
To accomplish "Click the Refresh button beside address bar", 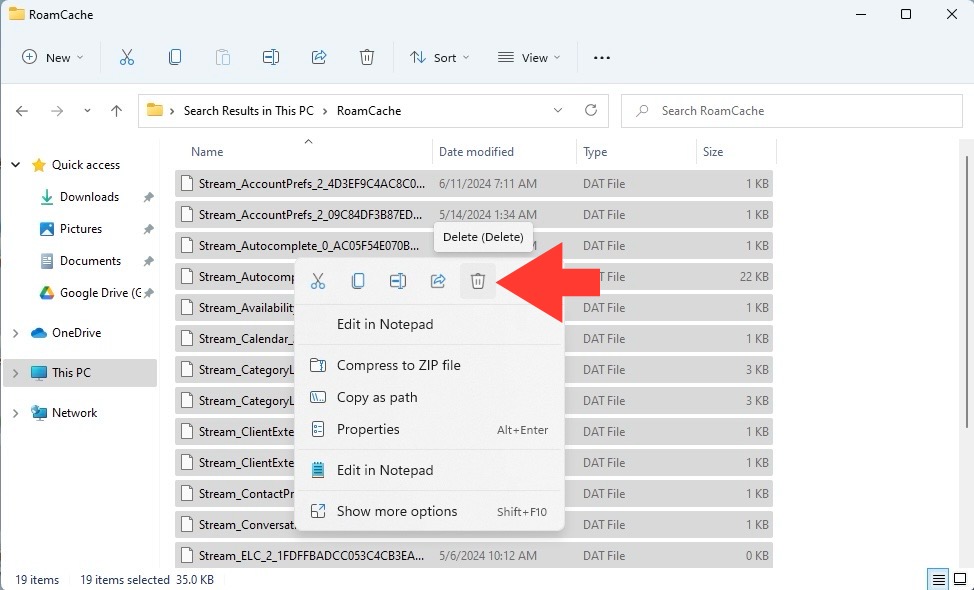I will [x=591, y=111].
